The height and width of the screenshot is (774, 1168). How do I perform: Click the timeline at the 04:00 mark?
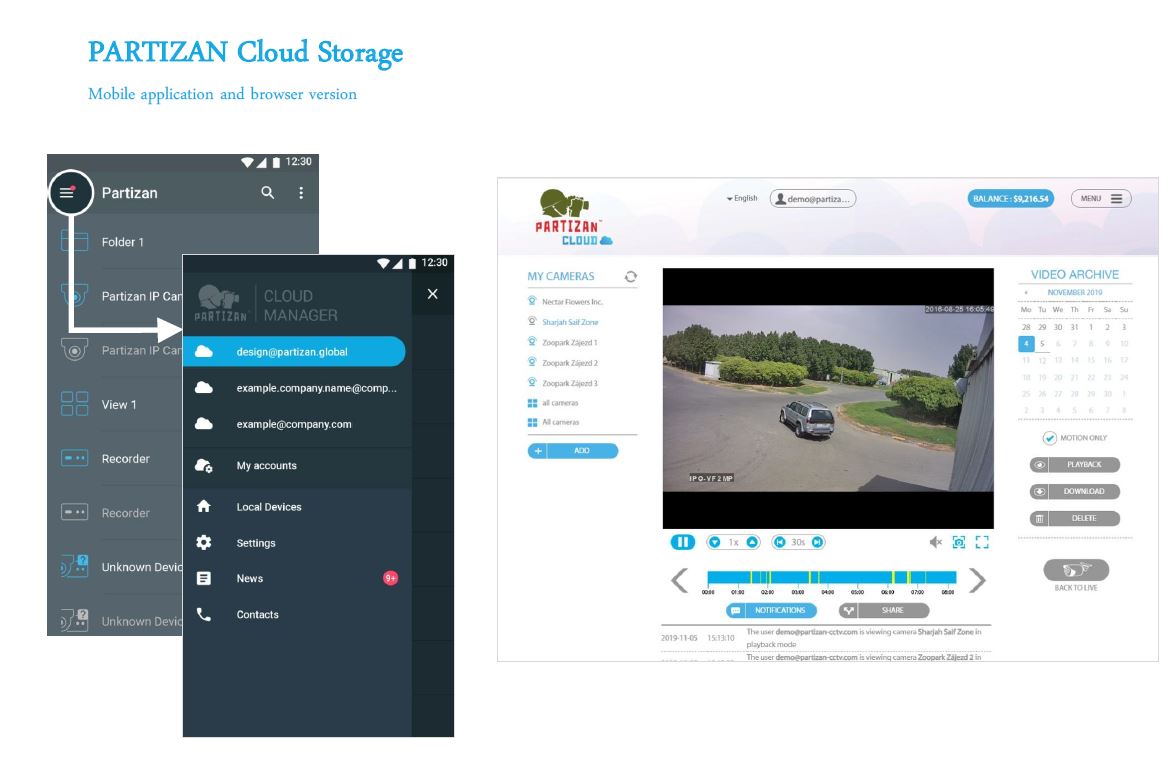(x=828, y=577)
